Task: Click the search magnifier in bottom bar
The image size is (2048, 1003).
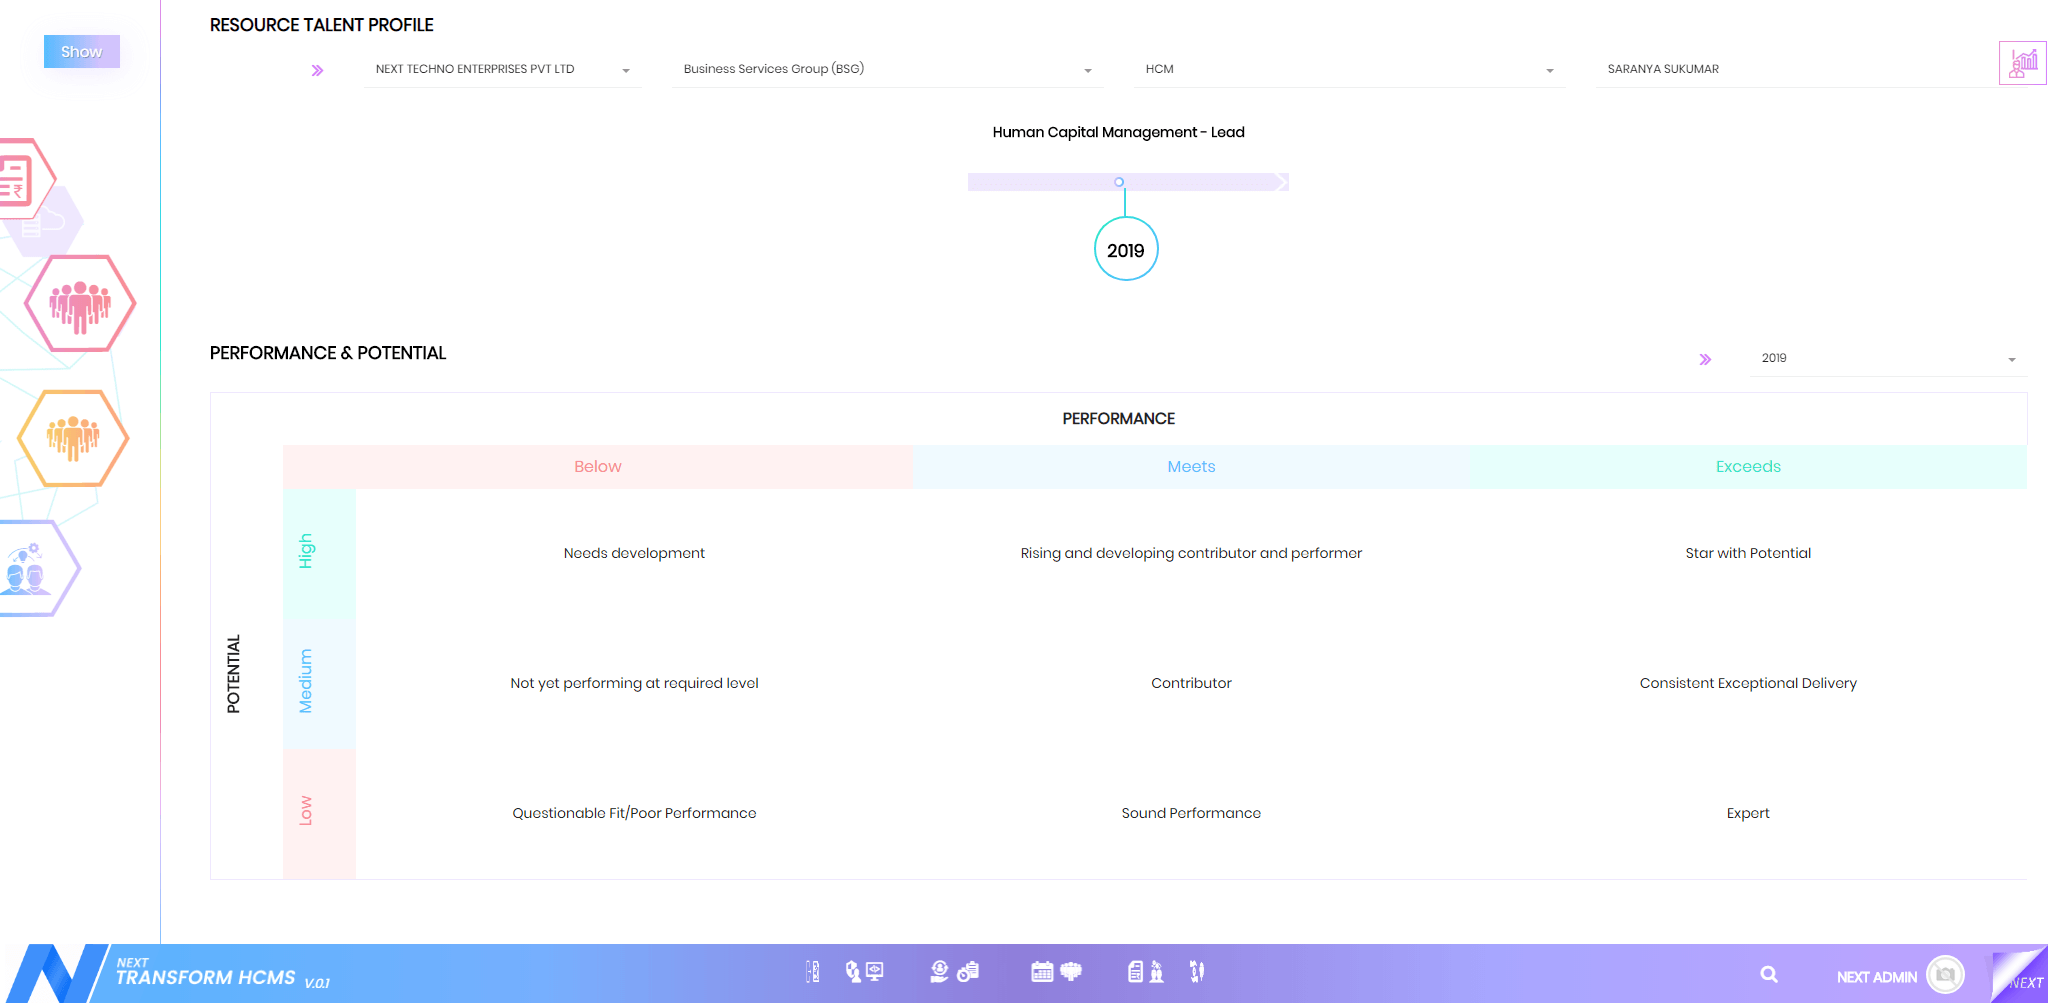Action: (1769, 974)
